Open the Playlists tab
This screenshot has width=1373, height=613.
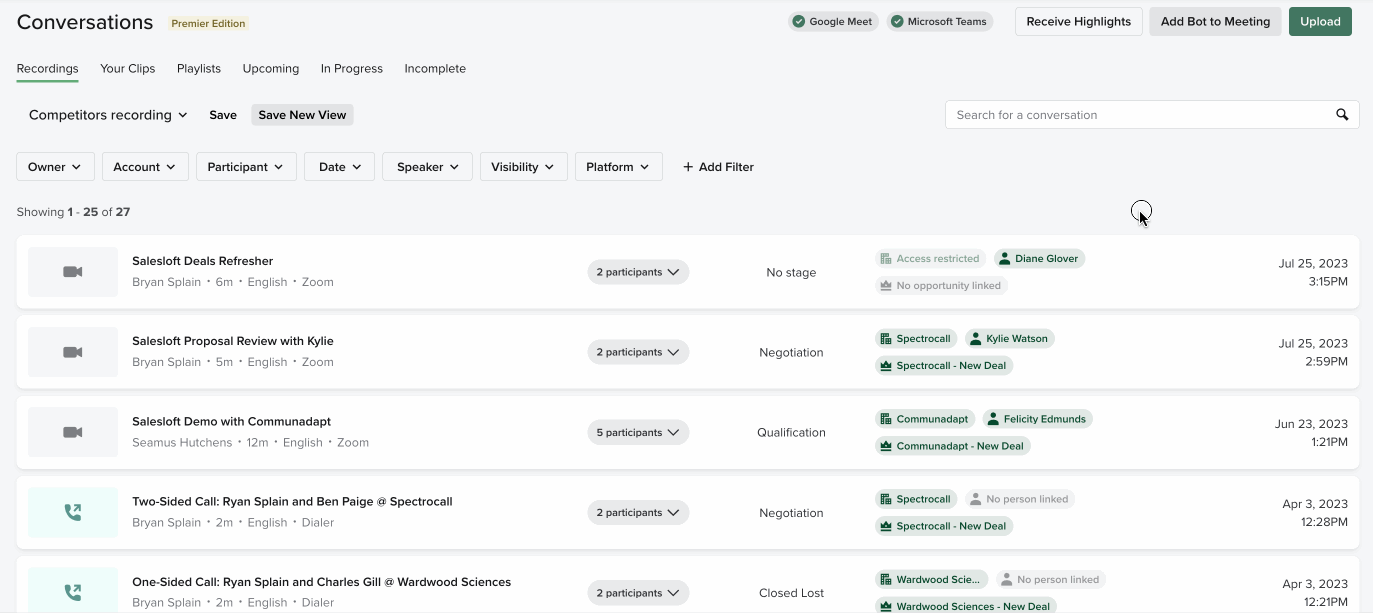tap(199, 69)
